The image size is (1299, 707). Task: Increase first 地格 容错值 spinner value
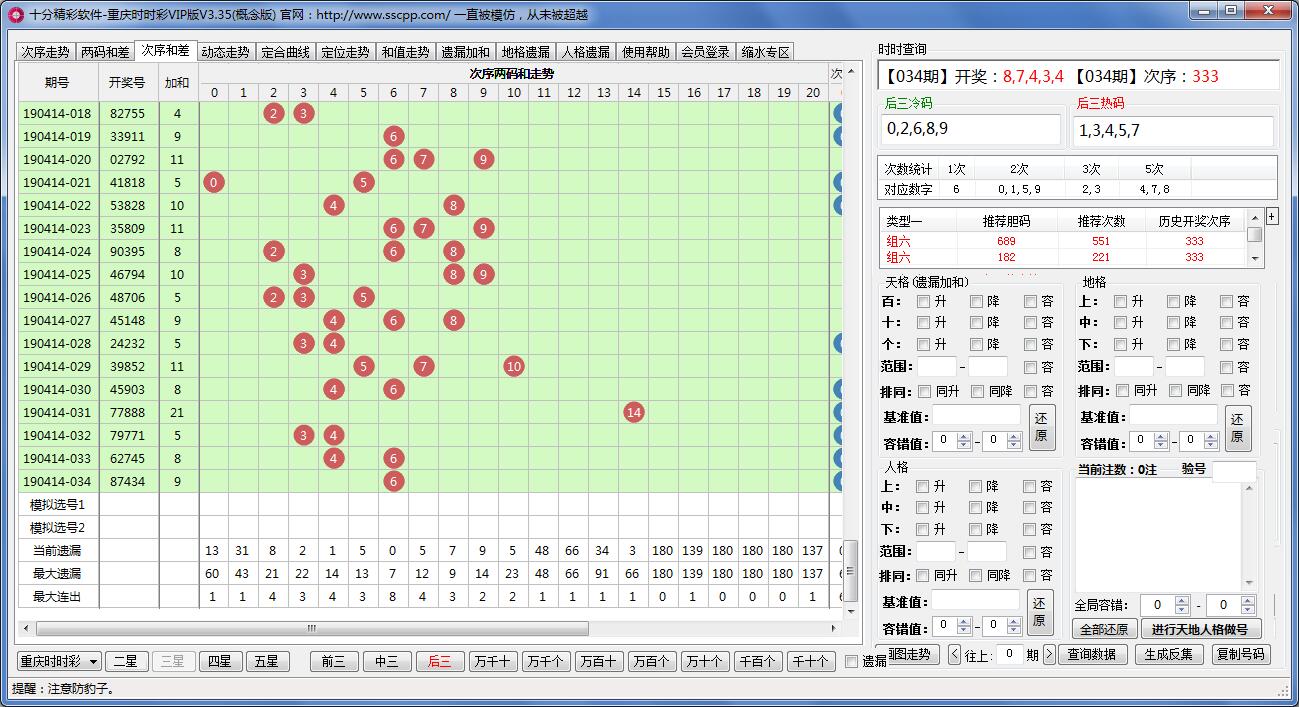[1162, 436]
